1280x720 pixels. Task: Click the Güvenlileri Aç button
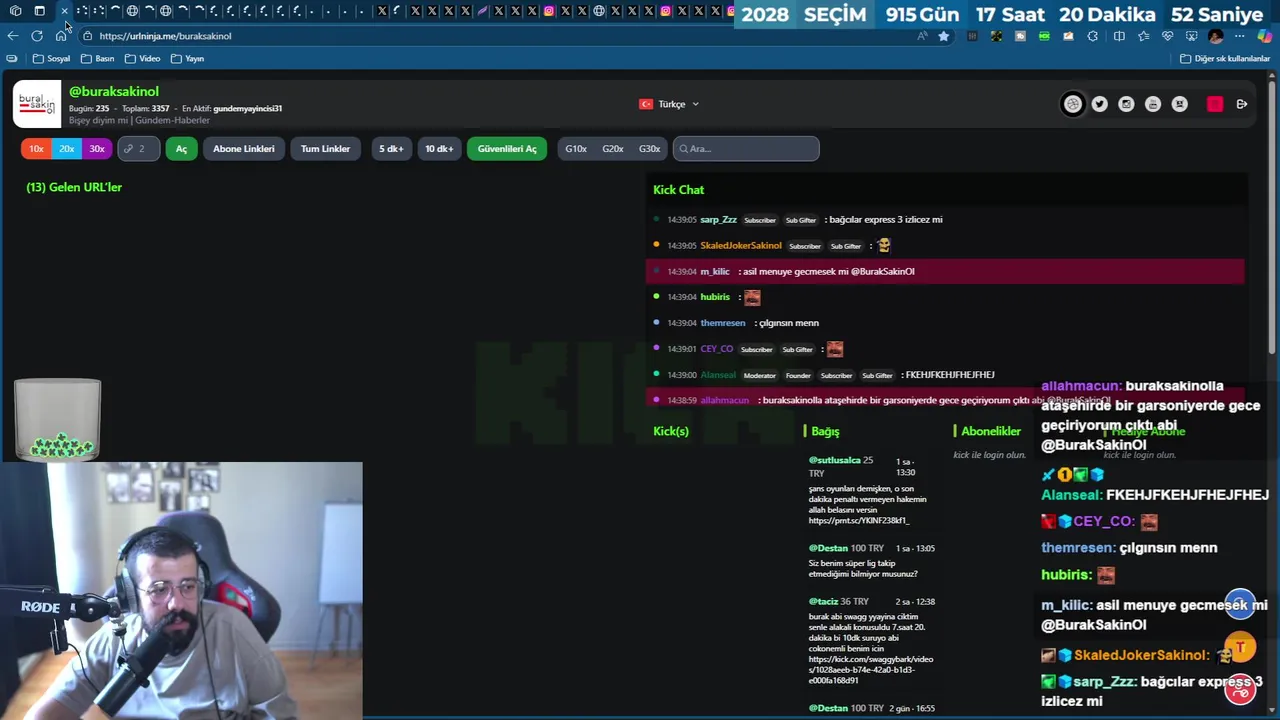click(507, 149)
